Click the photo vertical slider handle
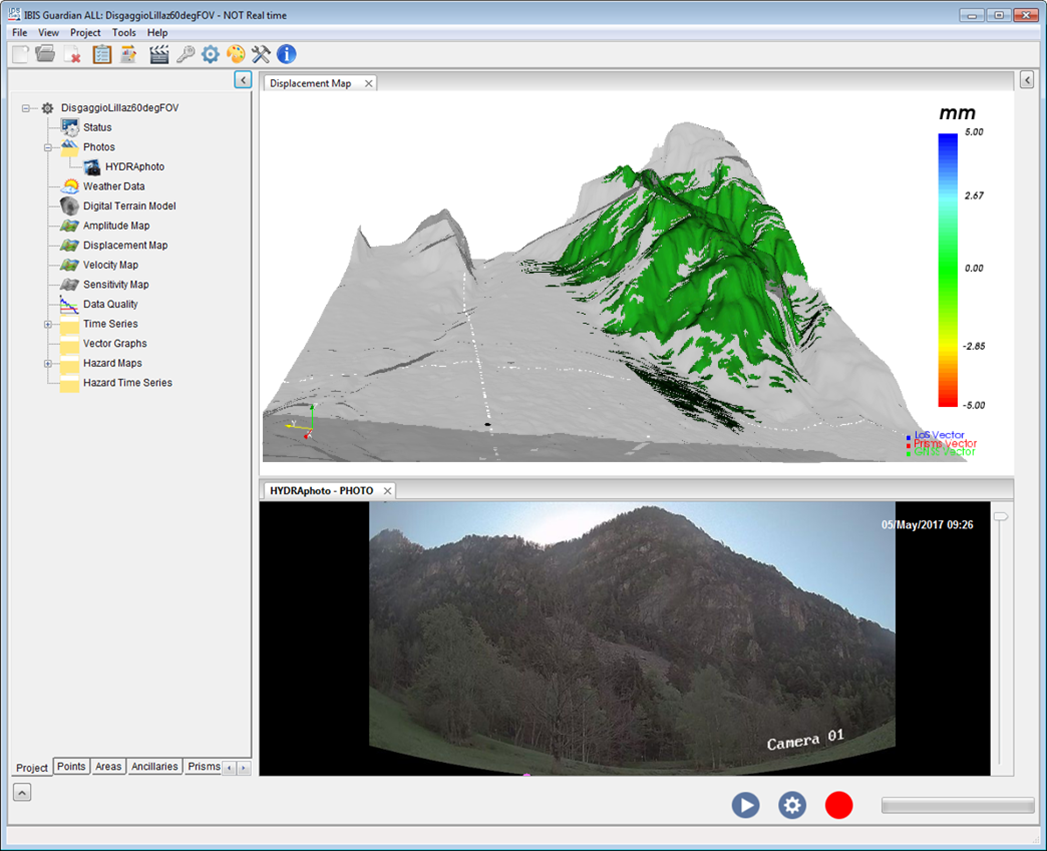 pyautogui.click(x=1000, y=517)
